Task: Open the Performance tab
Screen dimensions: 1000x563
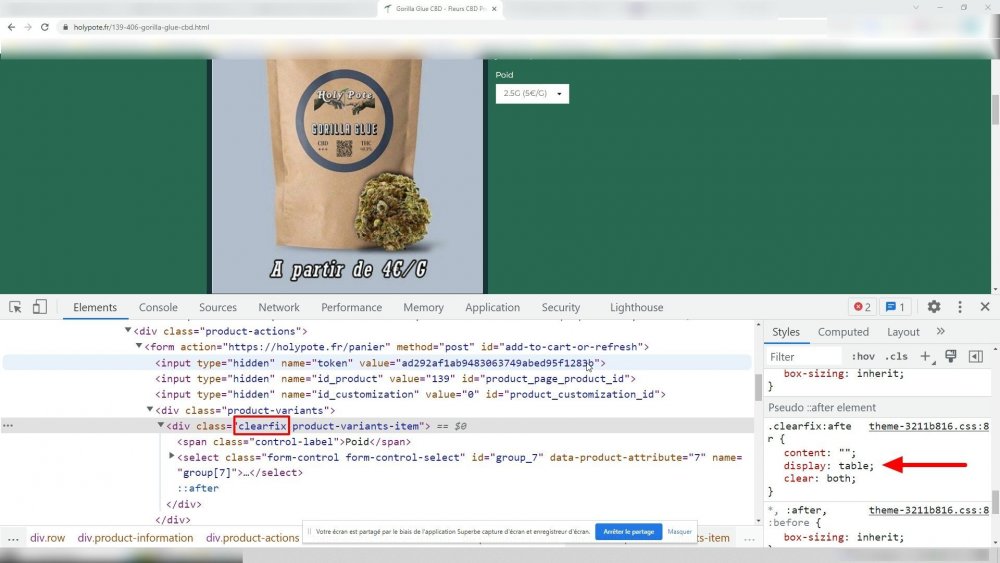Action: [x=351, y=307]
